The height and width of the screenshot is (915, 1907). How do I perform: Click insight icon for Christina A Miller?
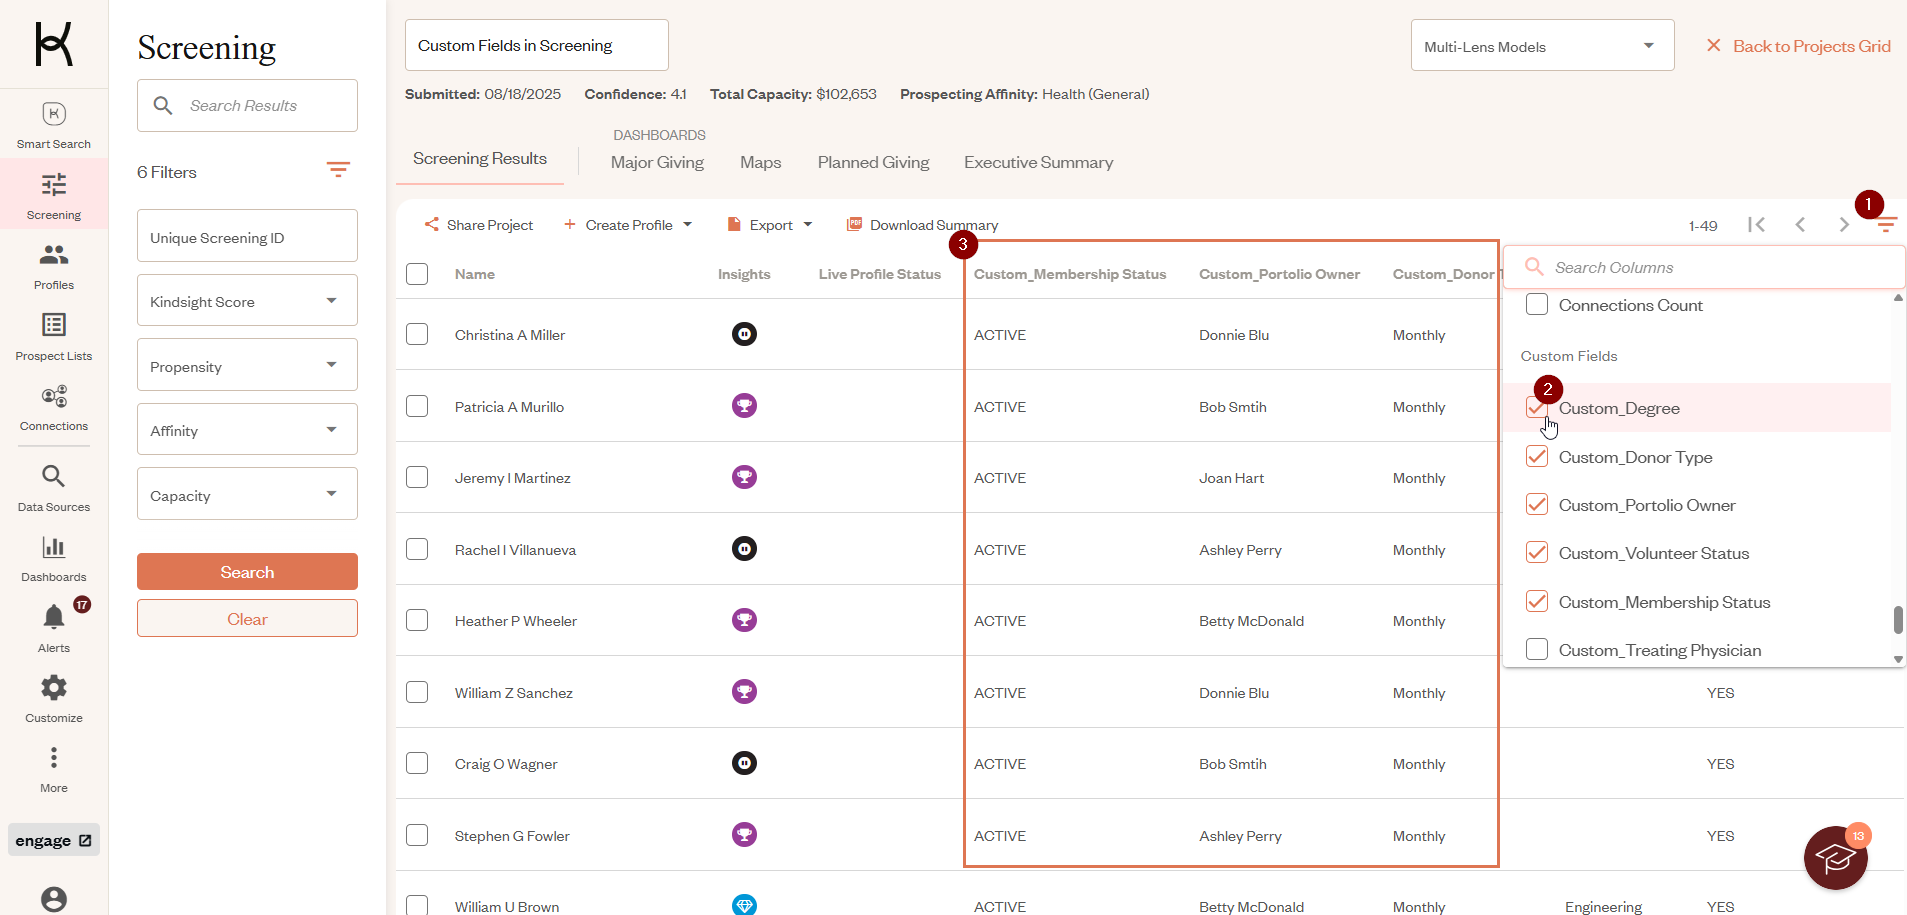pyautogui.click(x=744, y=334)
